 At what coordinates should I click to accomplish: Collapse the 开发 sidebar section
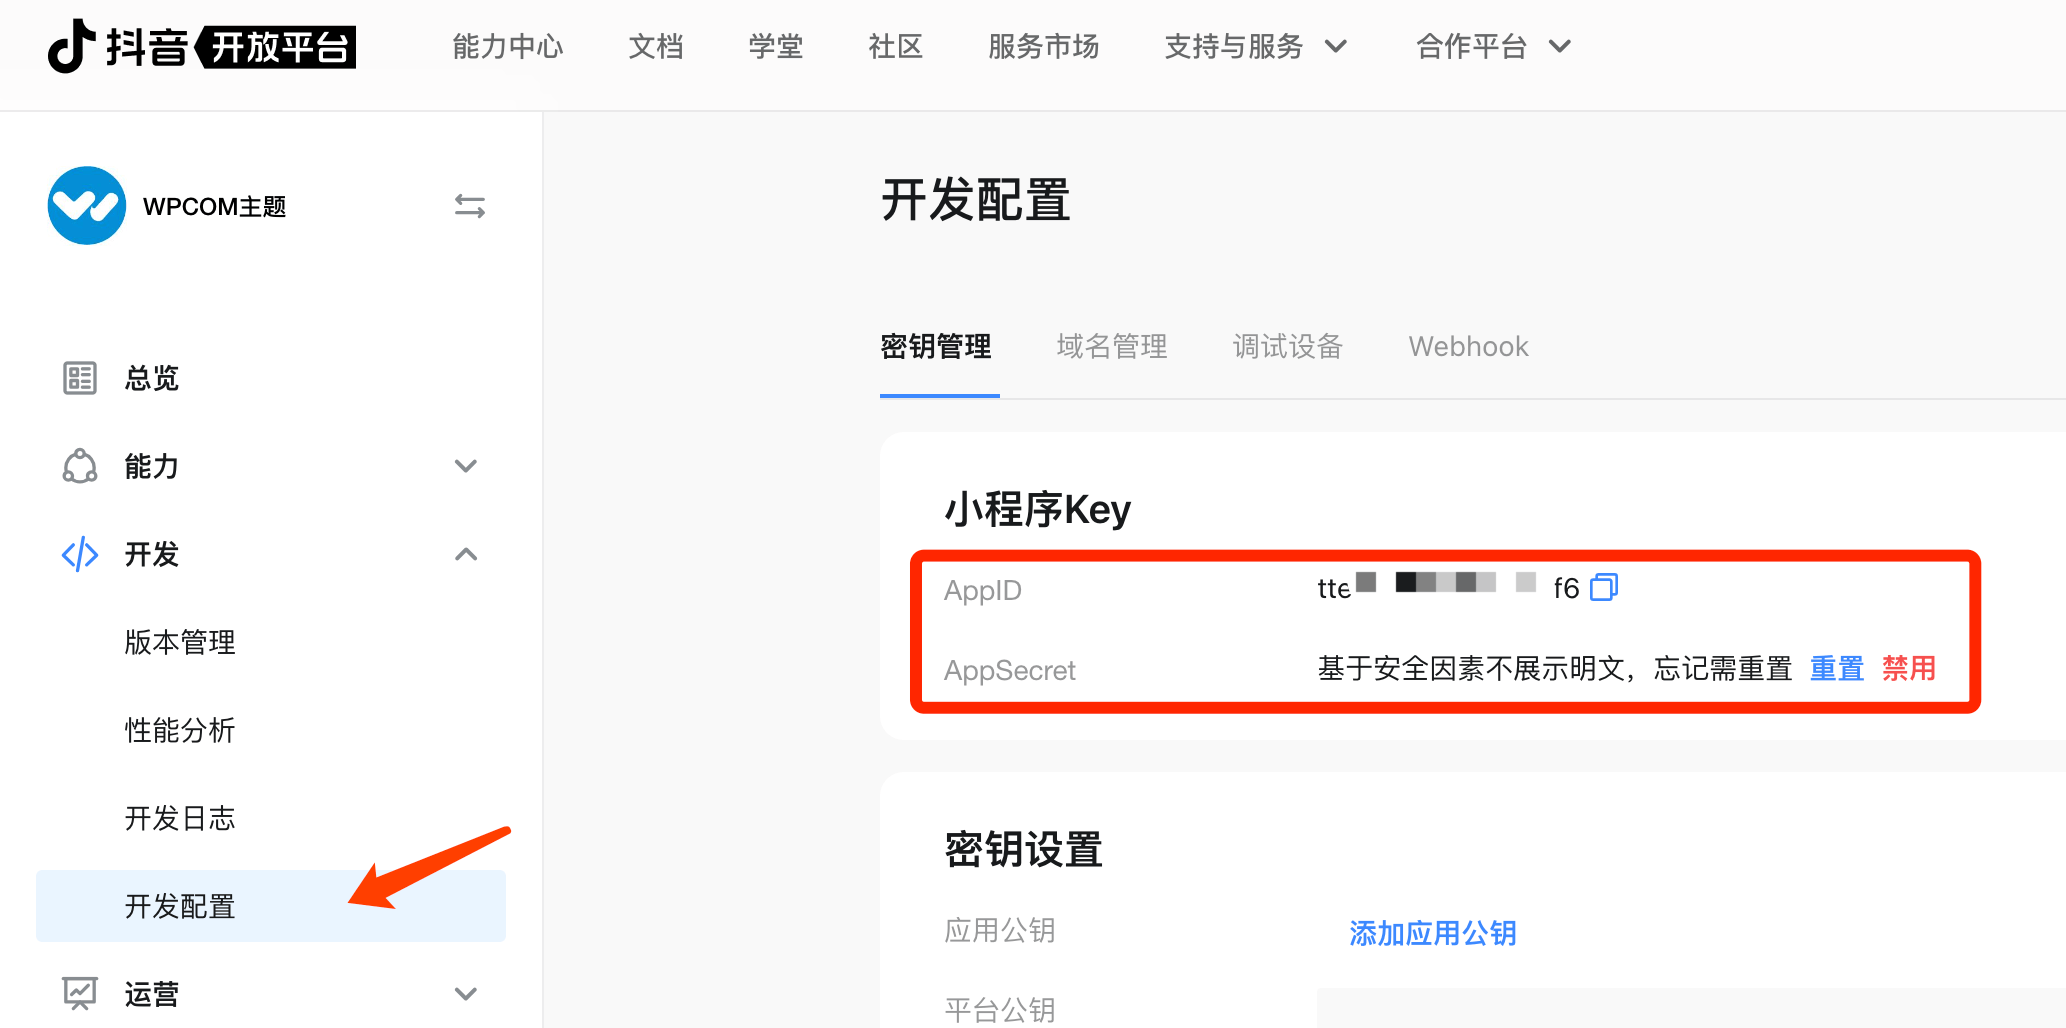tap(466, 554)
